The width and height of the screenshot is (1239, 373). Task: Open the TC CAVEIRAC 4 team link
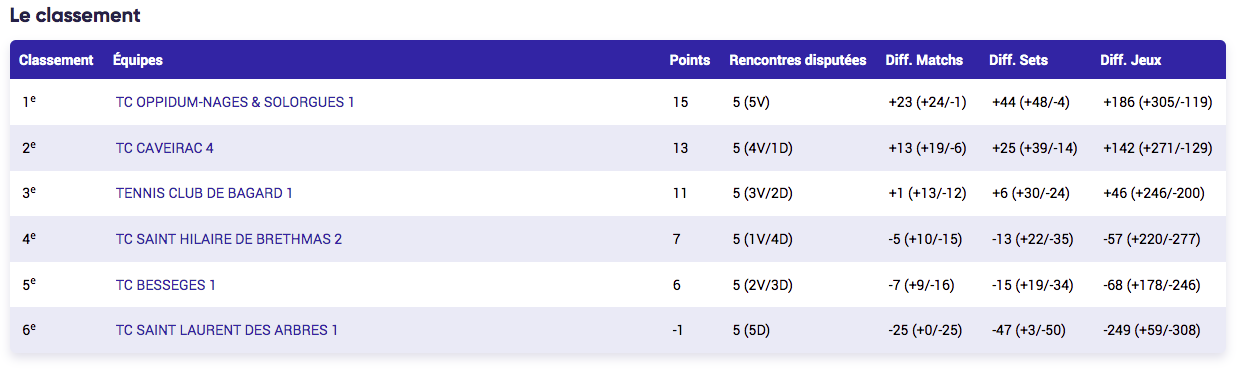tap(165, 148)
